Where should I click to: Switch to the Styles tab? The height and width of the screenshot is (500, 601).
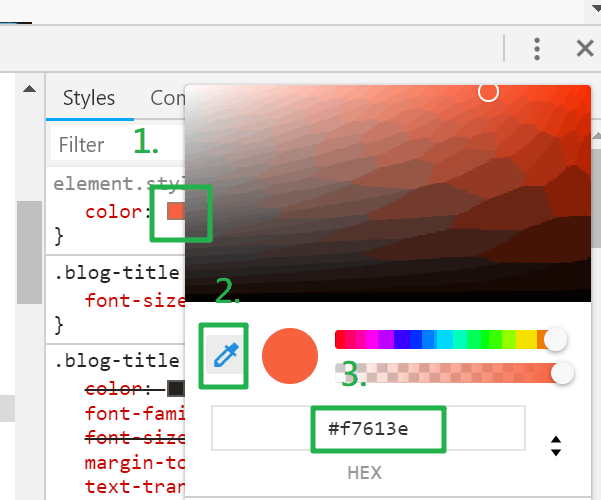89,98
